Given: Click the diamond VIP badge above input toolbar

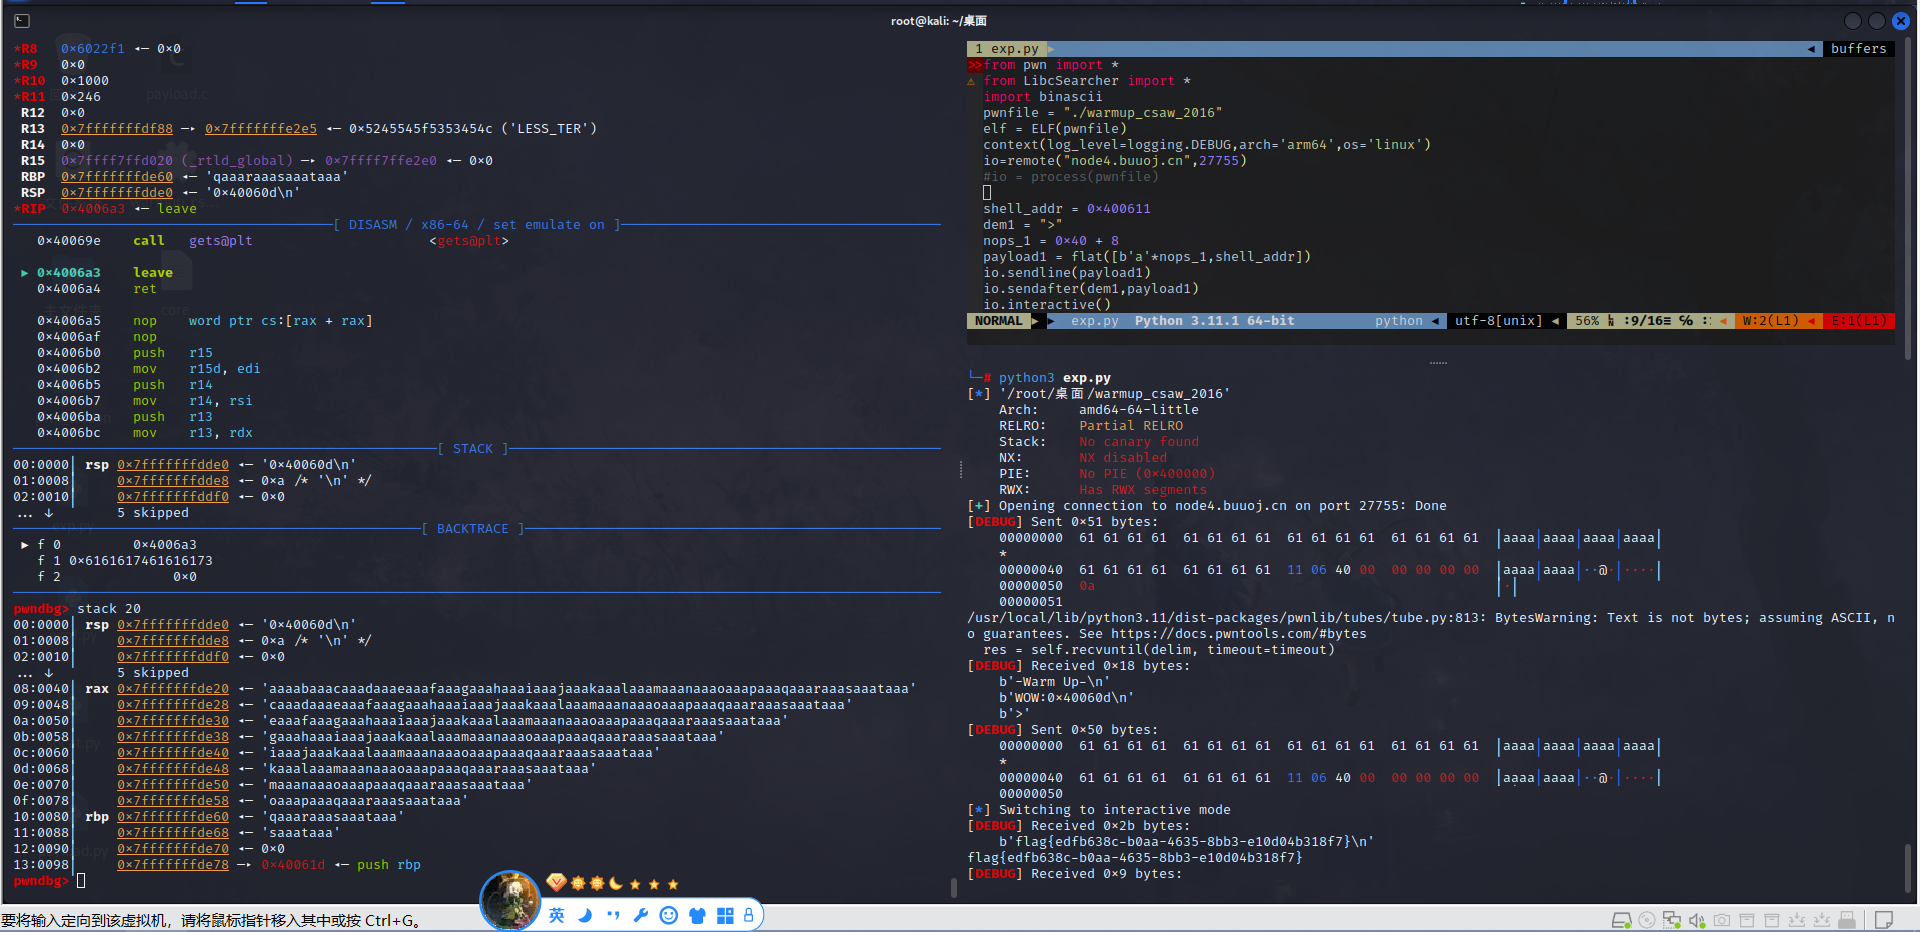Looking at the screenshot, I should [556, 882].
